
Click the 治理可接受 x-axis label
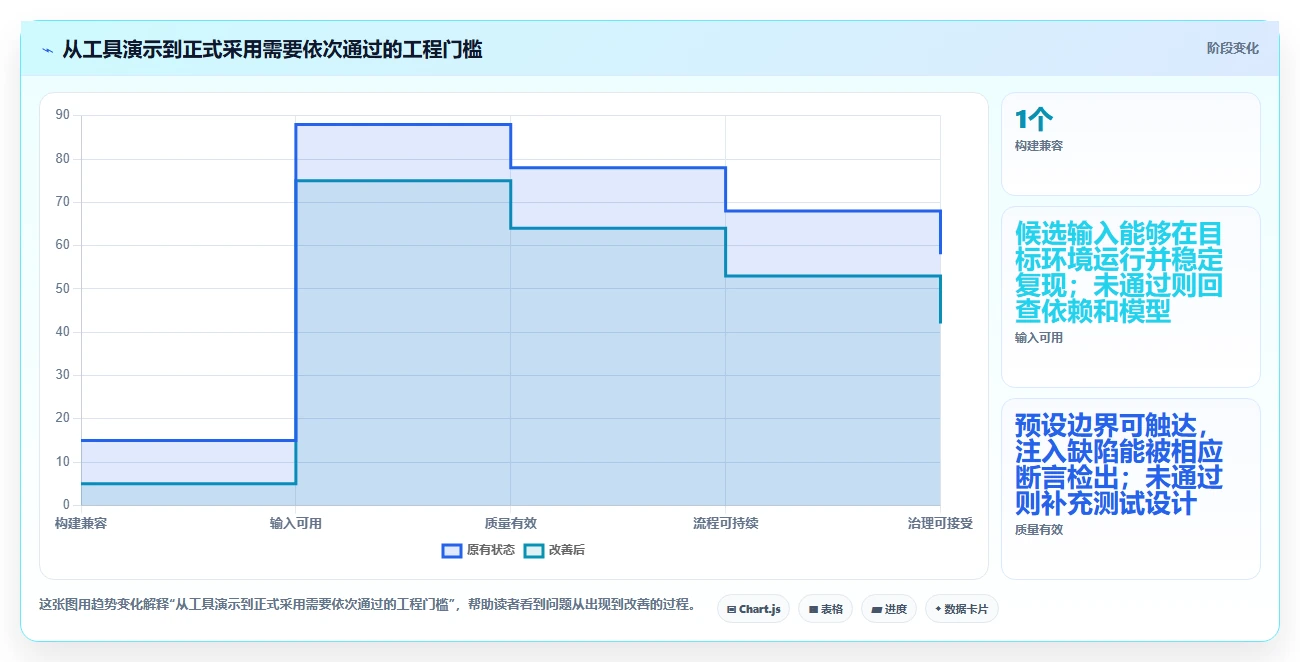pyautogui.click(x=940, y=523)
